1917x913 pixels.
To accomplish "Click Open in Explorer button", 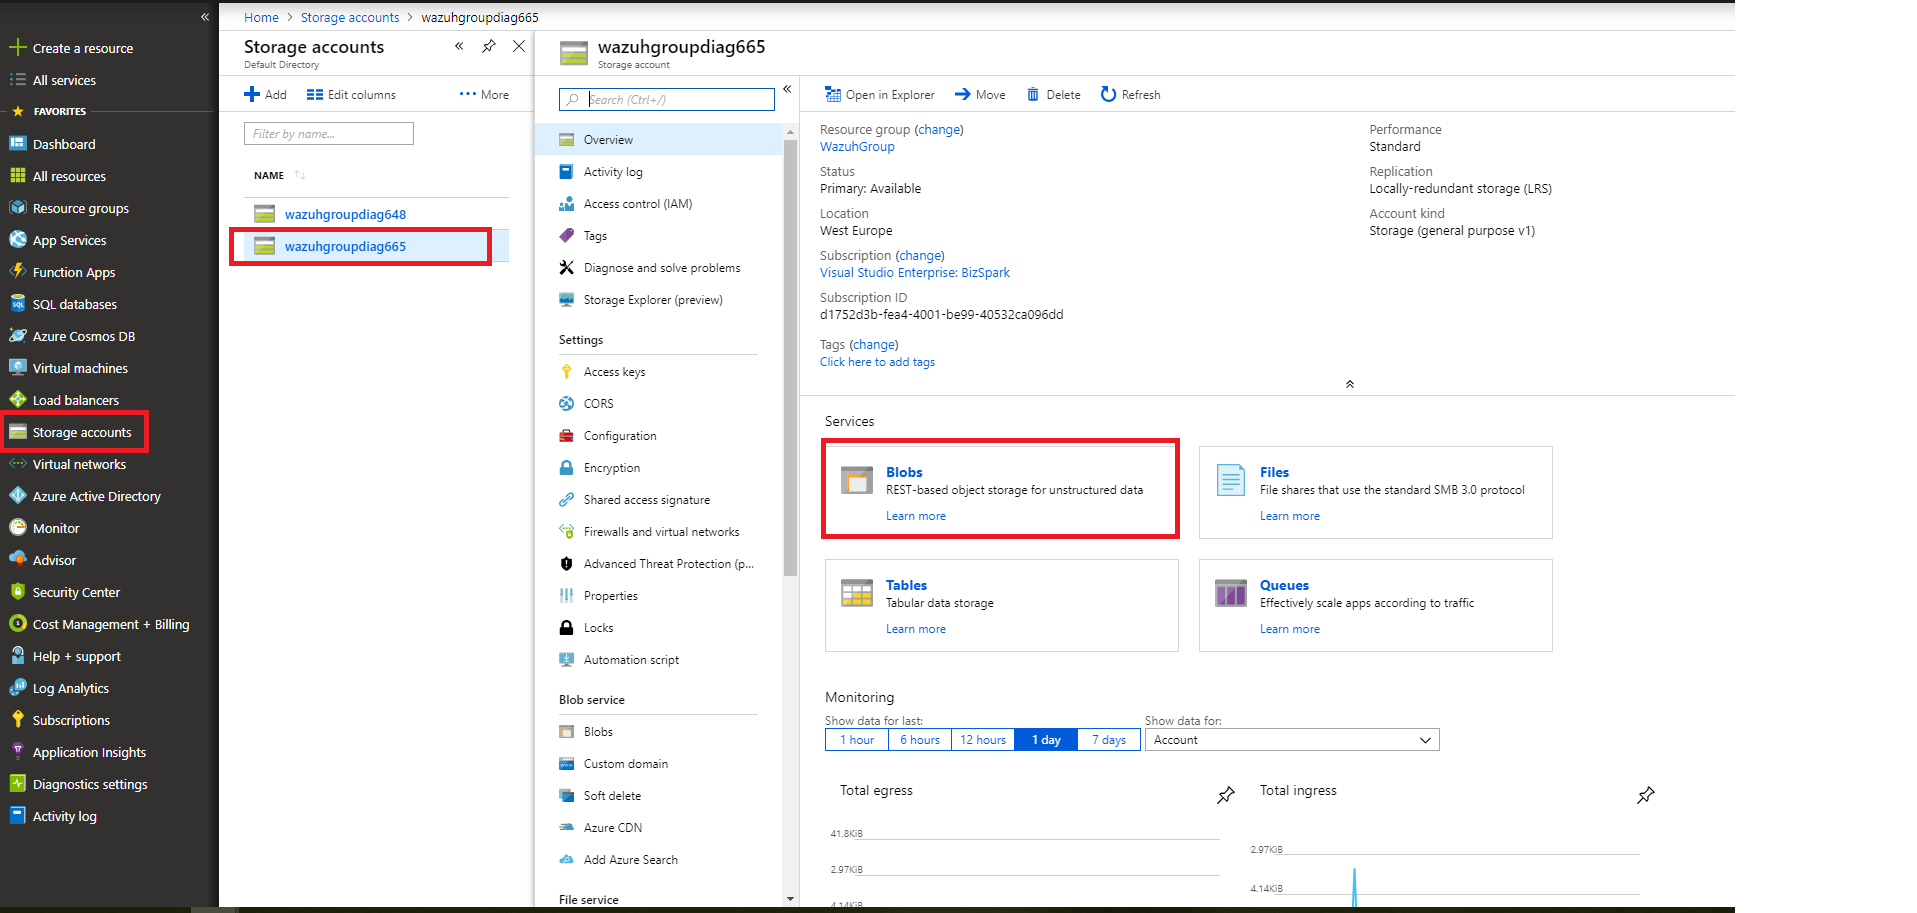I will [880, 95].
